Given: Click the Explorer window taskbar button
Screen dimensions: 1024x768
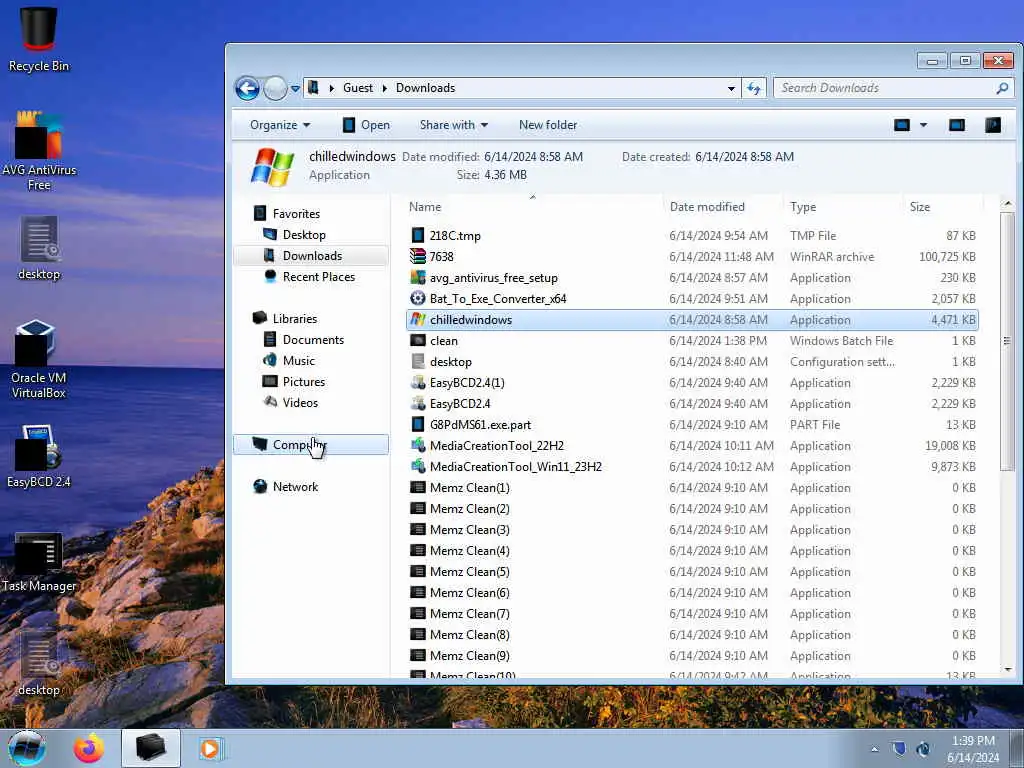Looking at the screenshot, I should tap(151, 748).
